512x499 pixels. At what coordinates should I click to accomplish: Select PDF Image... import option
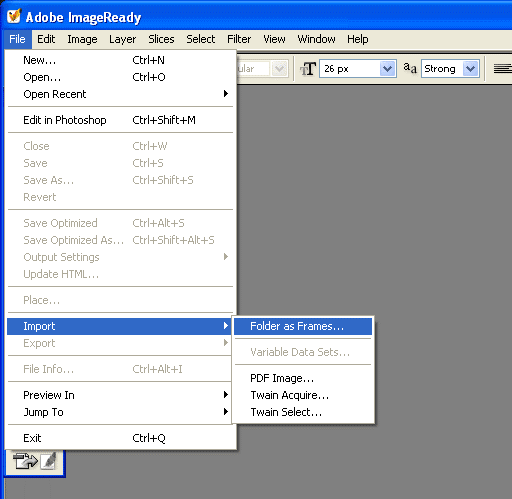click(303, 378)
